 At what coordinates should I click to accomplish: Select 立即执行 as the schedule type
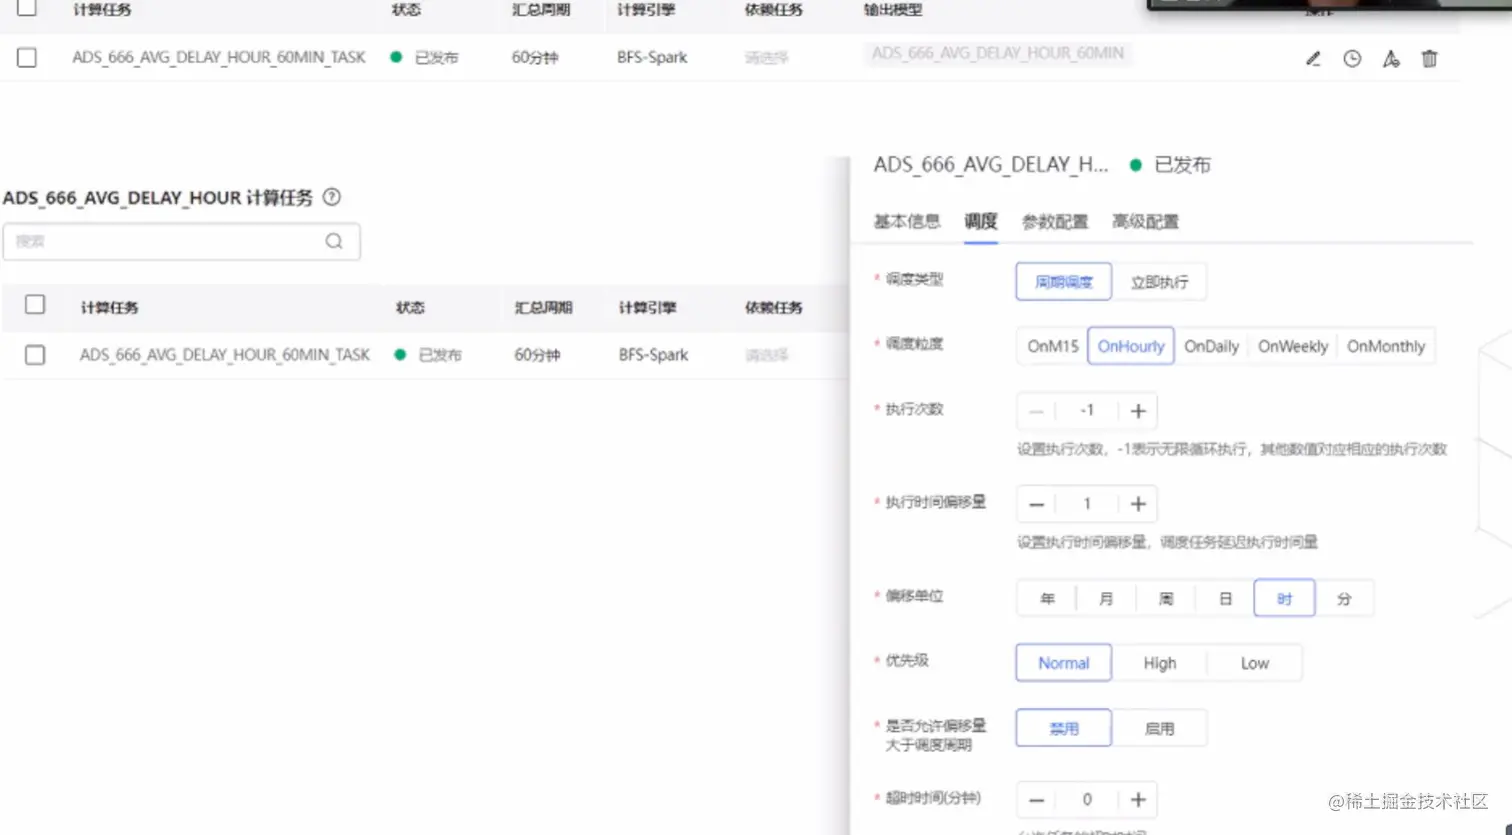[1159, 282]
